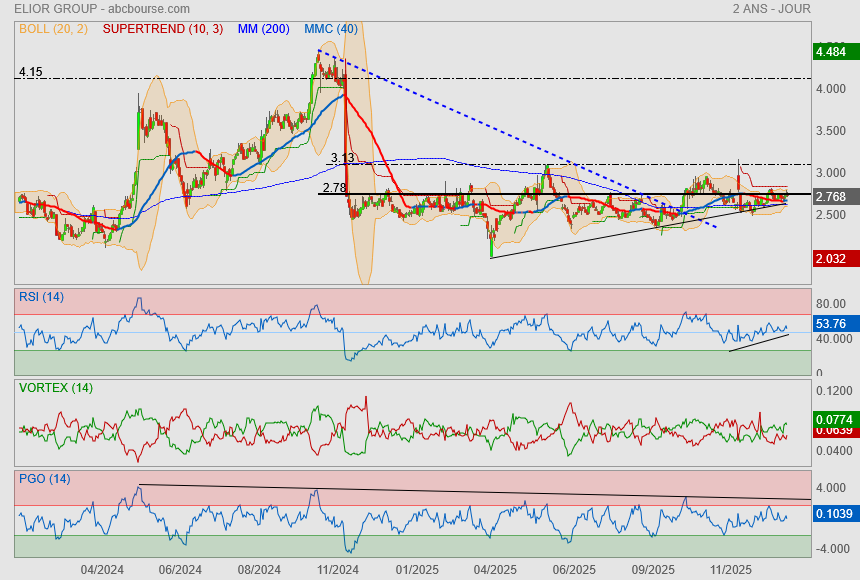Click the 11/2024 date on time axis
860x580 pixels.
point(338,569)
